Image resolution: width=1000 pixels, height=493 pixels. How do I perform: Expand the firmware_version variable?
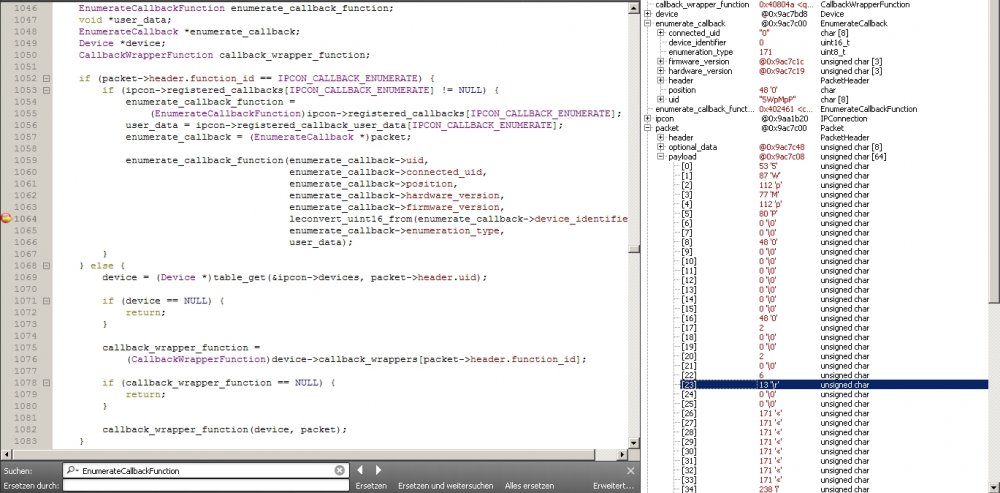tap(661, 62)
